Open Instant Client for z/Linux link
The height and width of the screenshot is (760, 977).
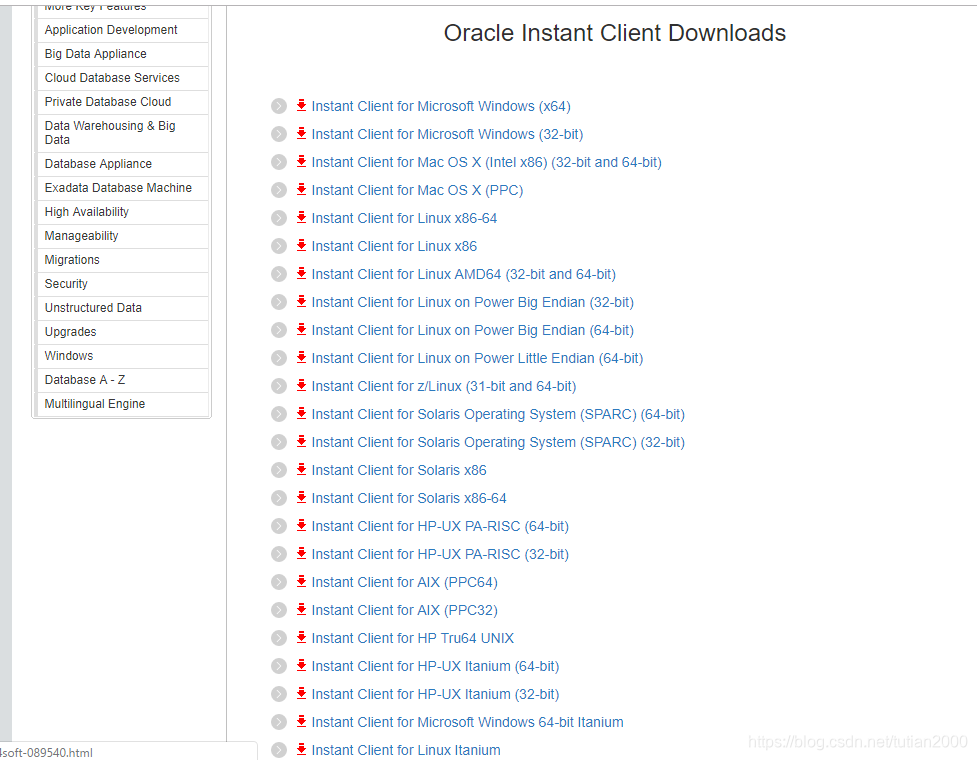(x=444, y=387)
